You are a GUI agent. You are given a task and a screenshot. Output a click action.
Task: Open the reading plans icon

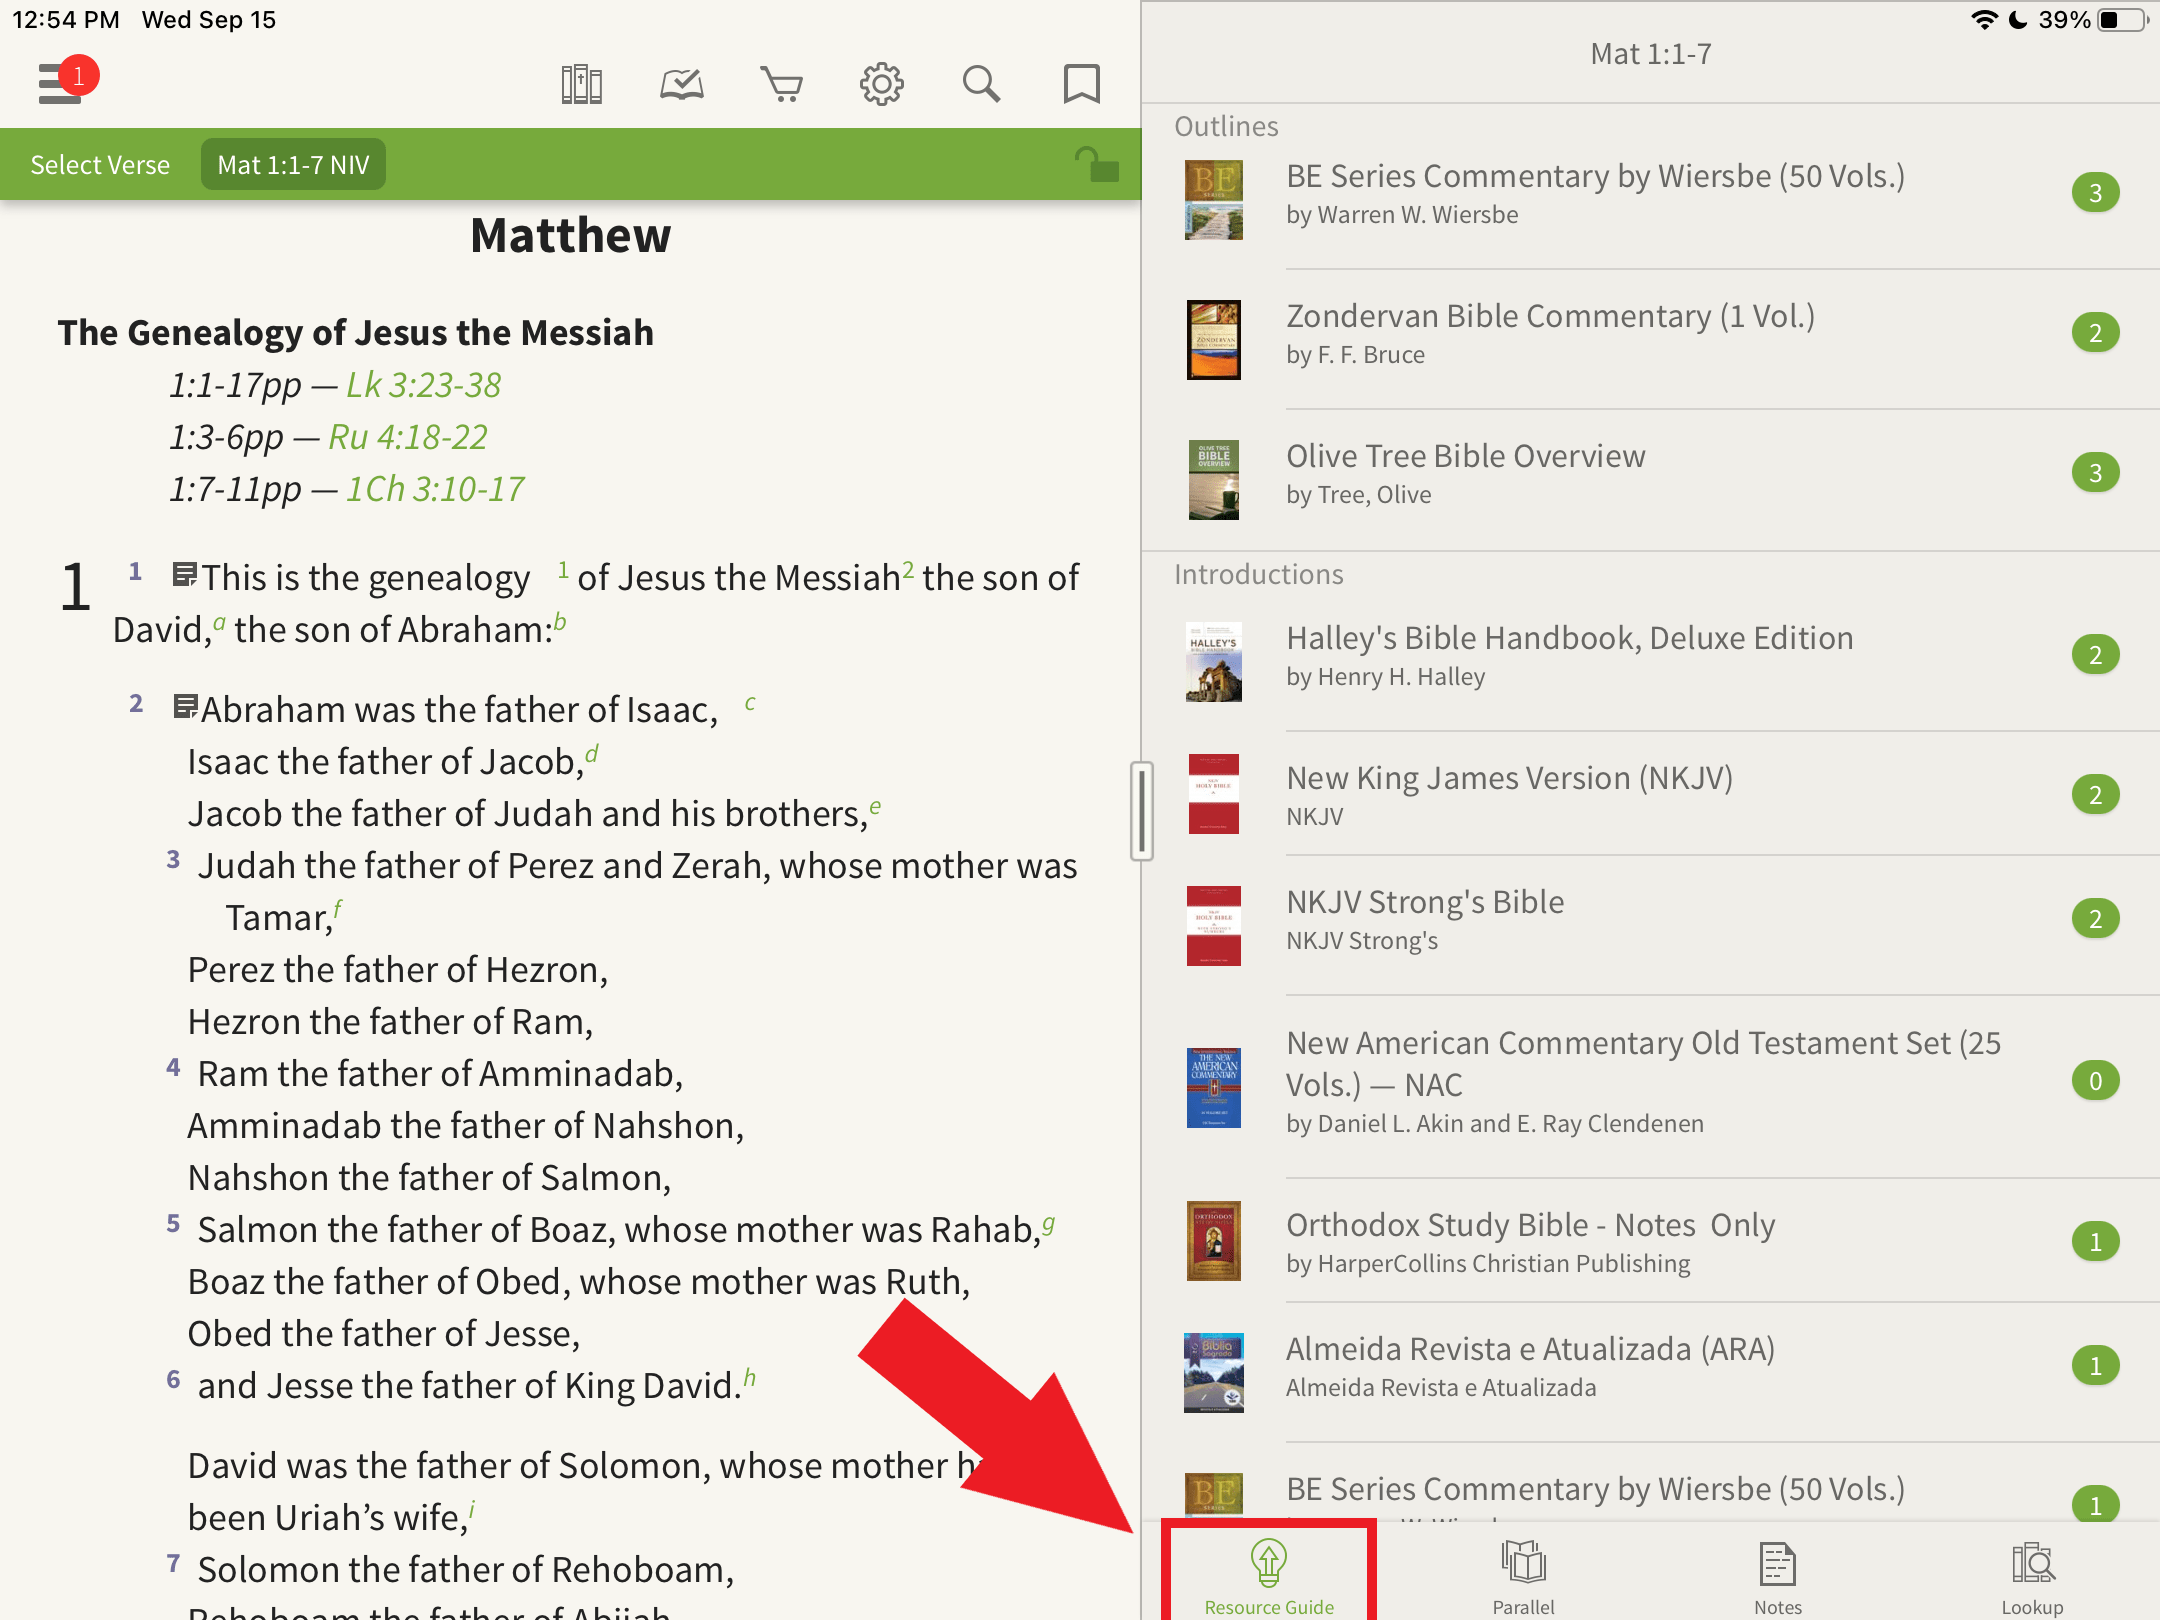tap(681, 84)
